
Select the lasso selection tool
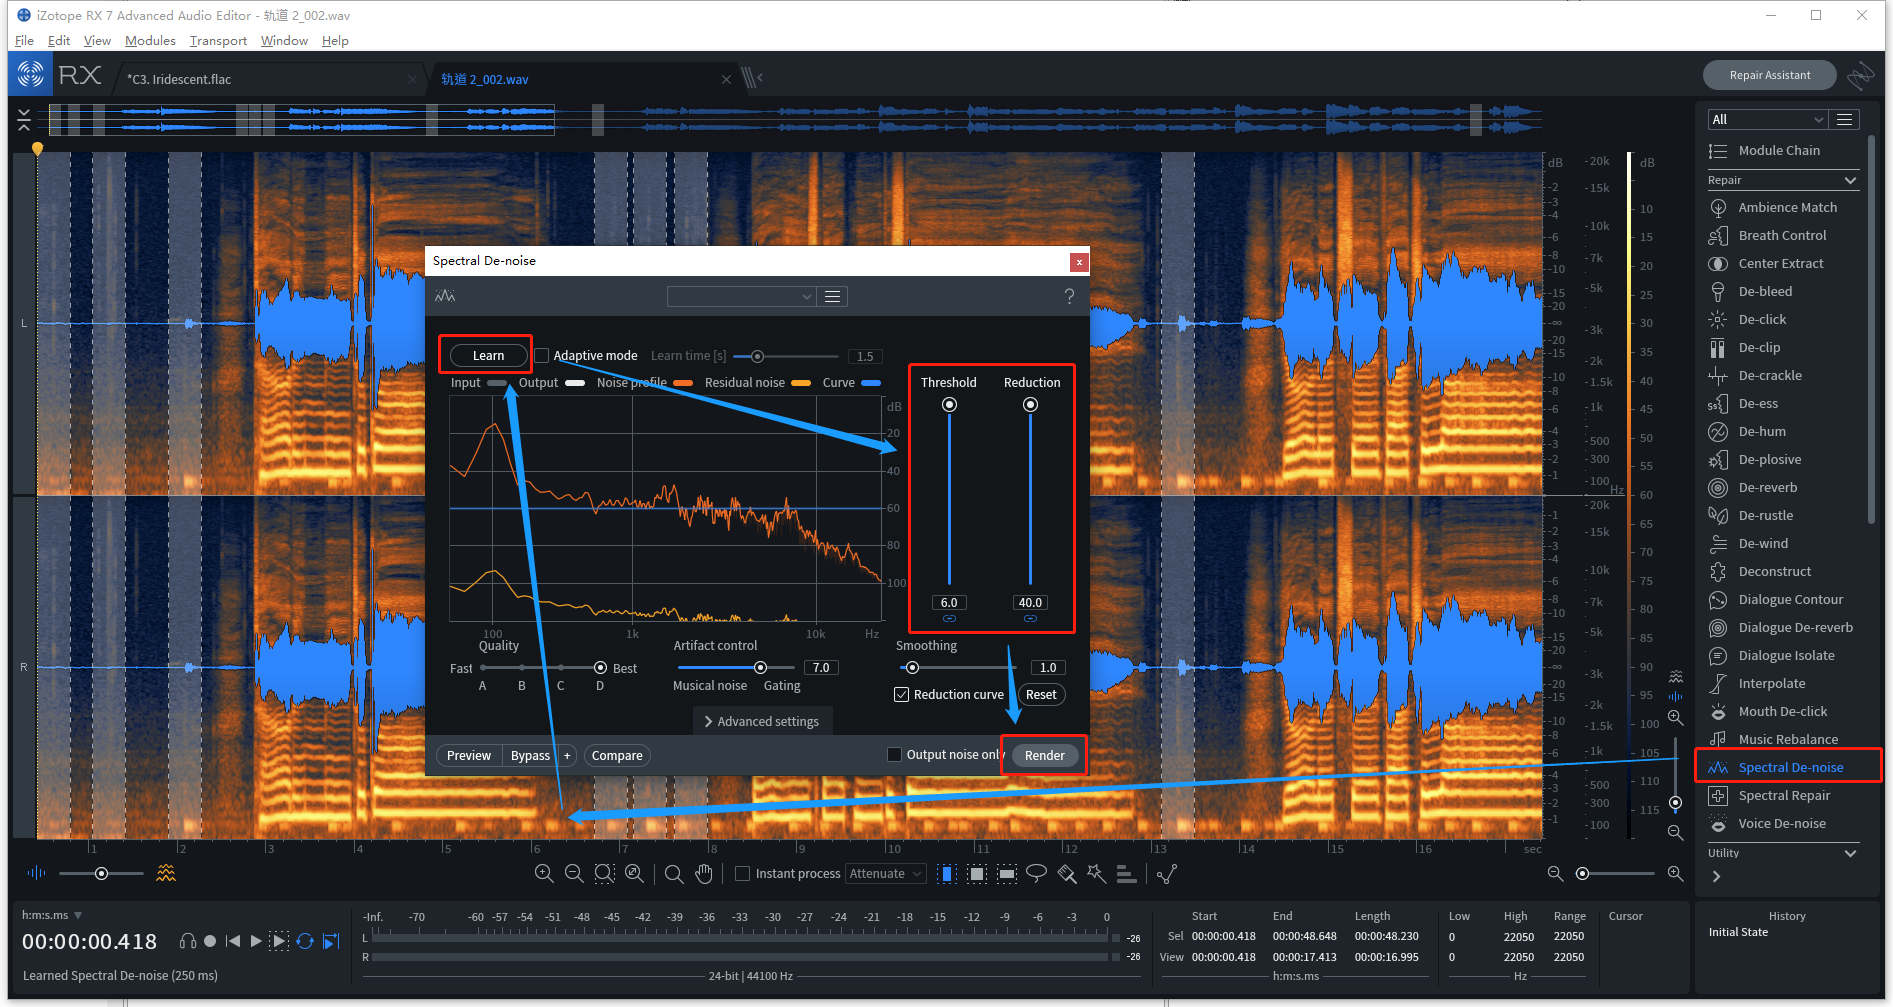[1037, 873]
